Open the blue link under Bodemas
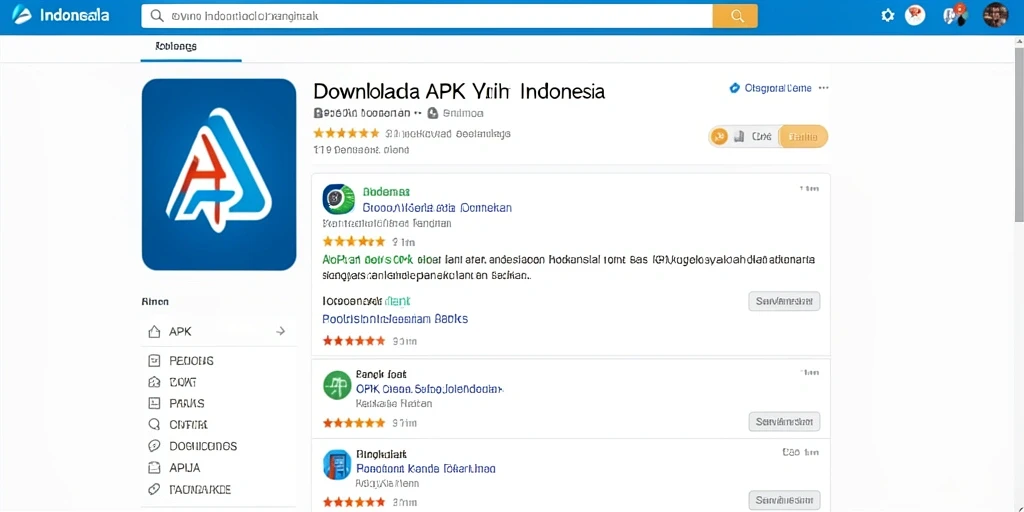Viewport: 1024px width, 512px height. [437, 208]
